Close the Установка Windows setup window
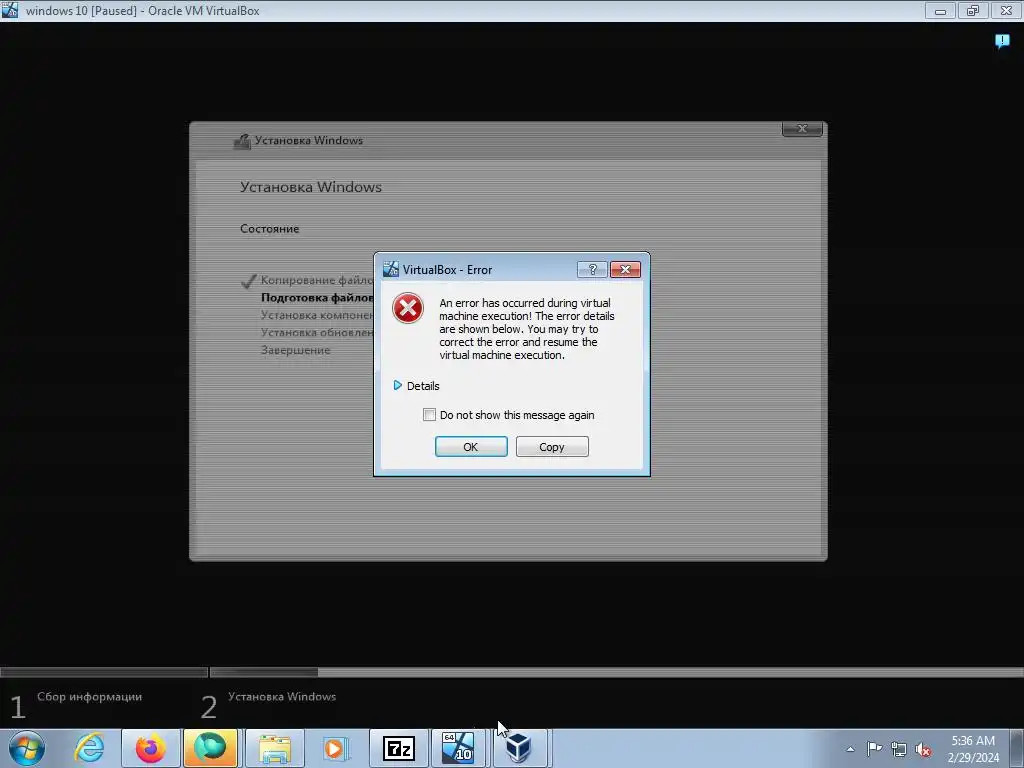Viewport: 1024px width, 768px height. tap(802, 129)
